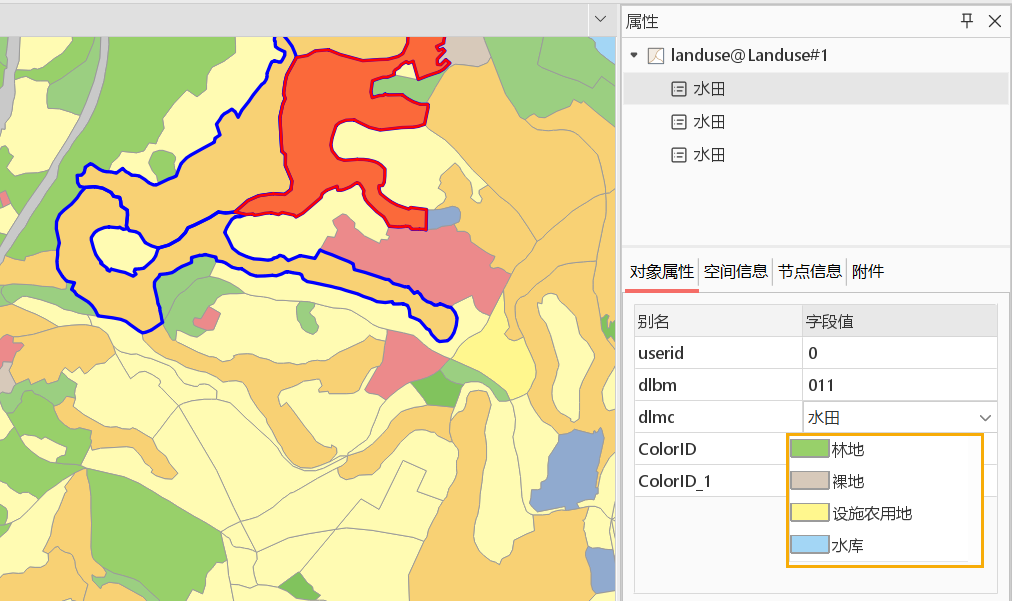1012x601 pixels.
Task: Choose 林地 from the dropdown list
Action: 848,450
